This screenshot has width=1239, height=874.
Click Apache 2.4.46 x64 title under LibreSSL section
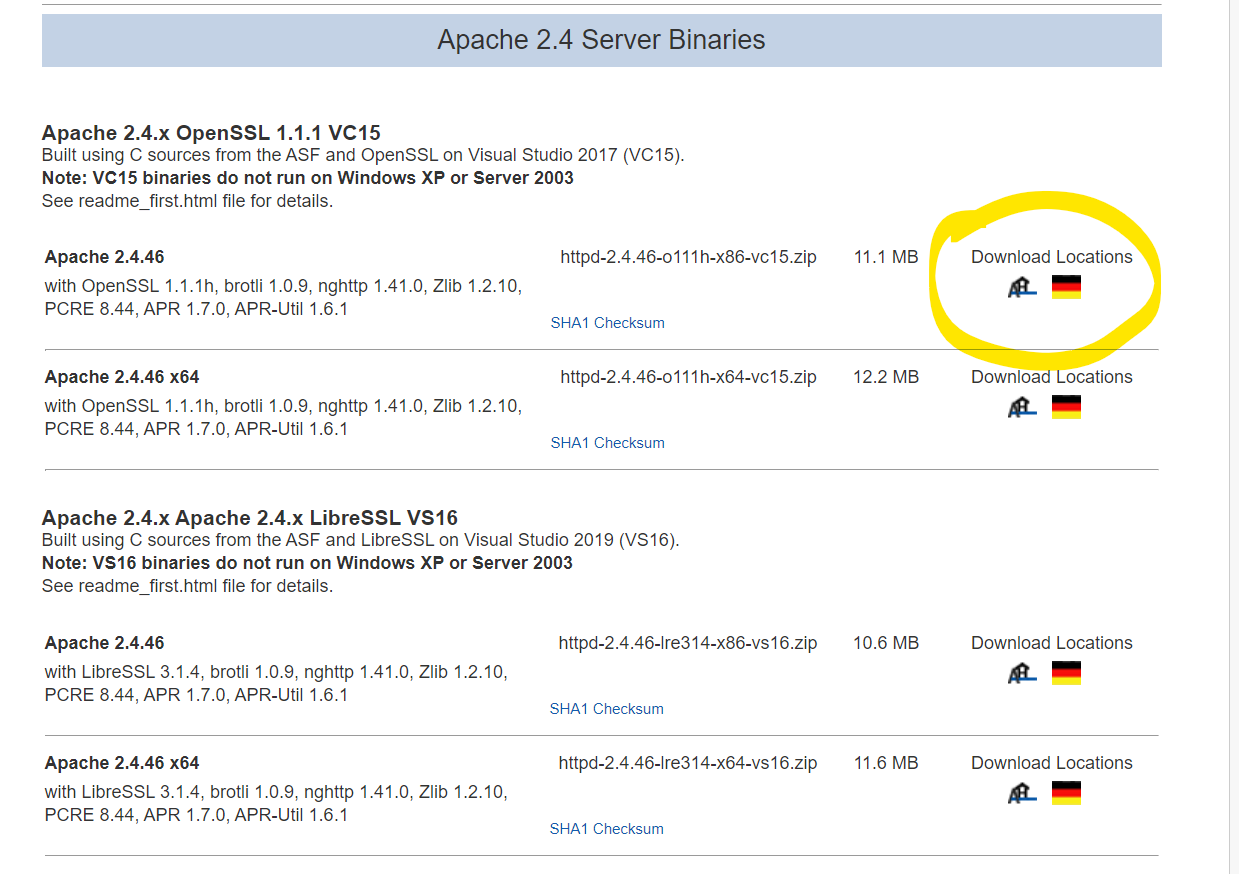[x=122, y=763]
